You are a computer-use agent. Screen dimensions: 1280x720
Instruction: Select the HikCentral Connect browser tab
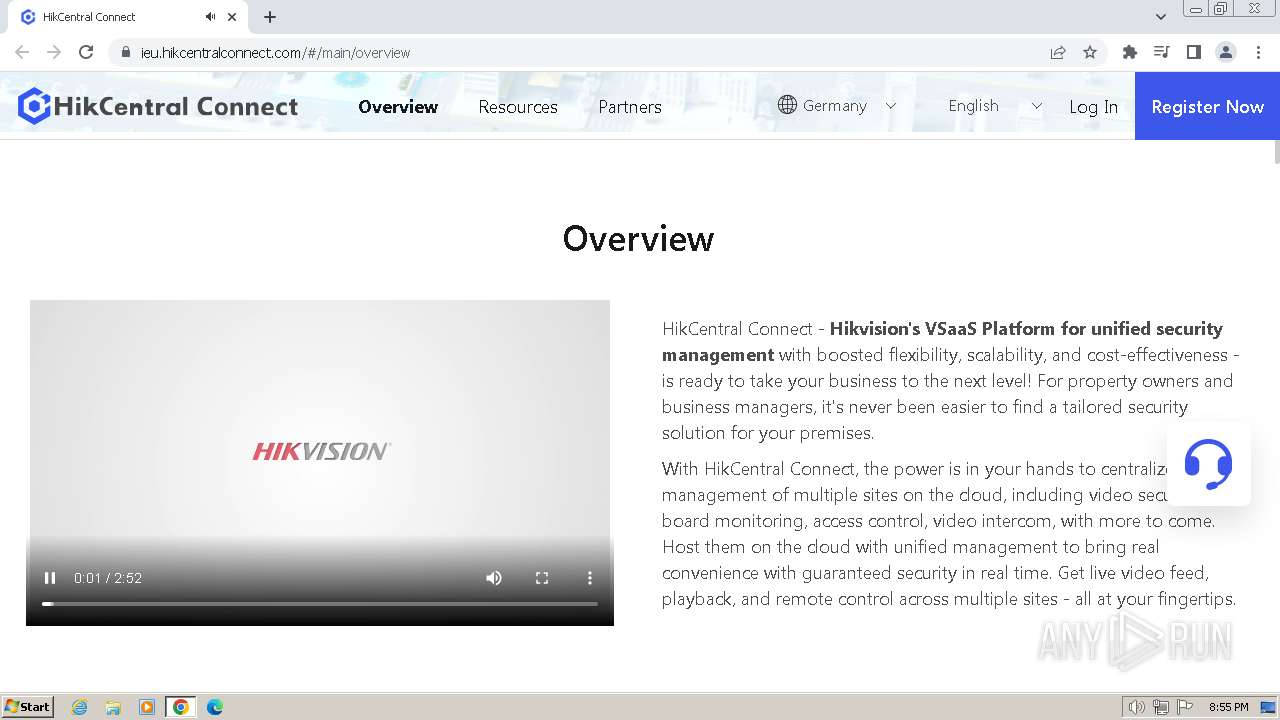(x=130, y=17)
